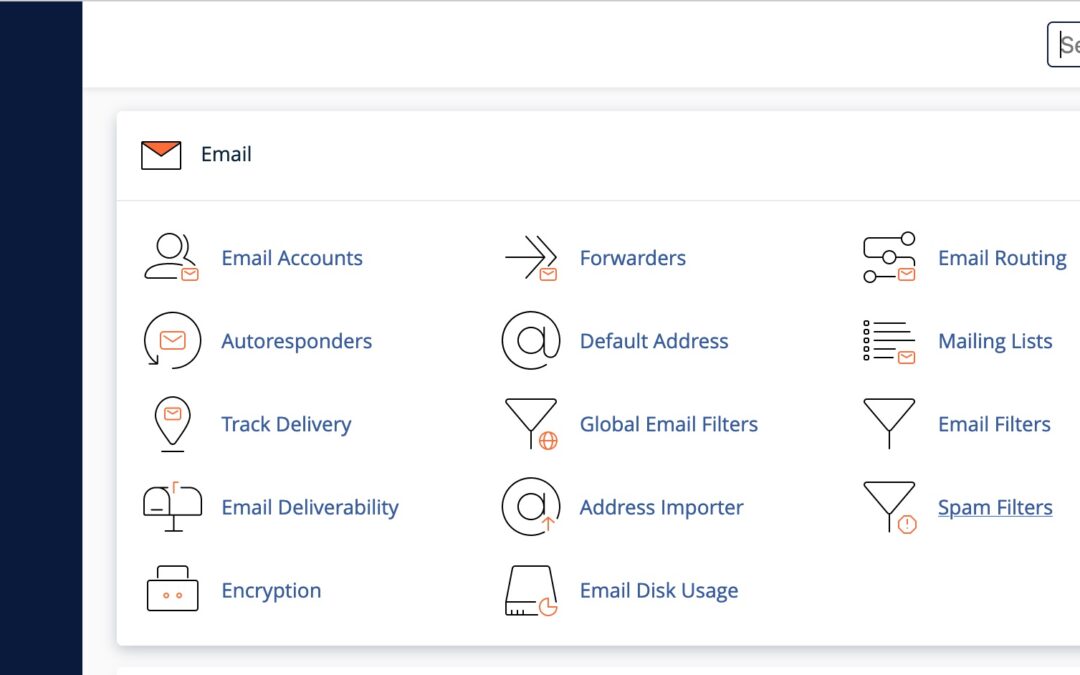Click the Email section header label
The width and height of the screenshot is (1080, 675).
tap(227, 154)
